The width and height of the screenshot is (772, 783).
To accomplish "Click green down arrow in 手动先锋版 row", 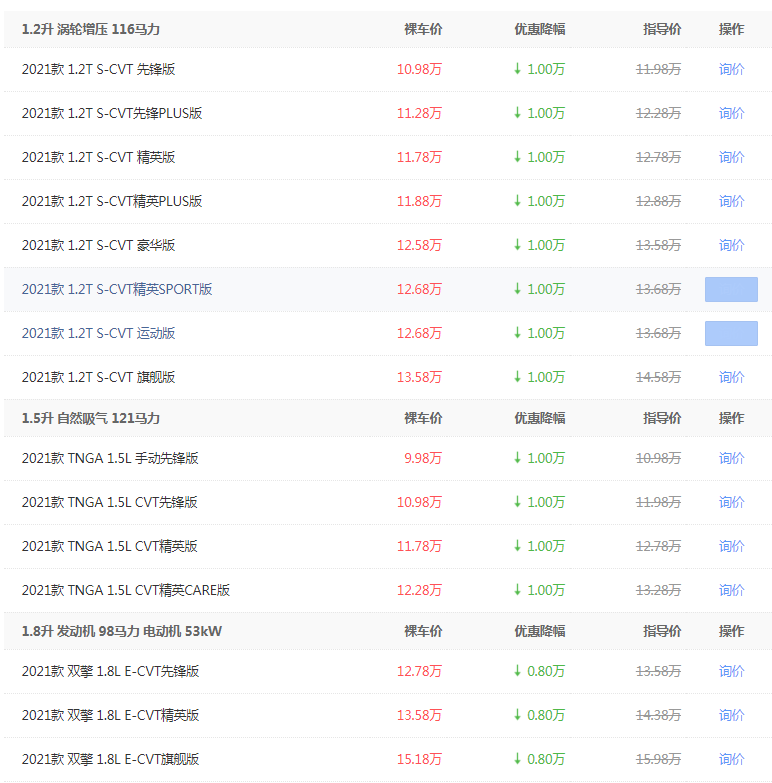I will point(518,458).
